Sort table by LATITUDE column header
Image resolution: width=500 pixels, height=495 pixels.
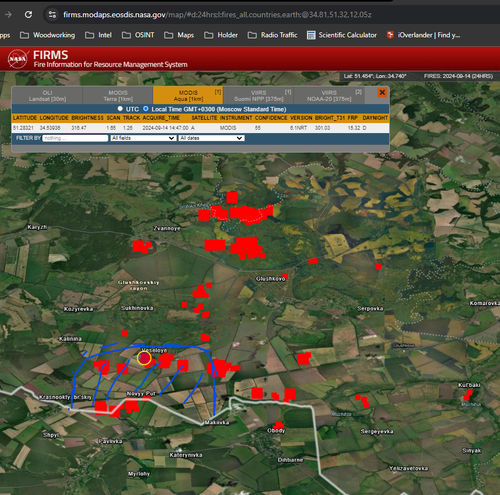[25, 118]
